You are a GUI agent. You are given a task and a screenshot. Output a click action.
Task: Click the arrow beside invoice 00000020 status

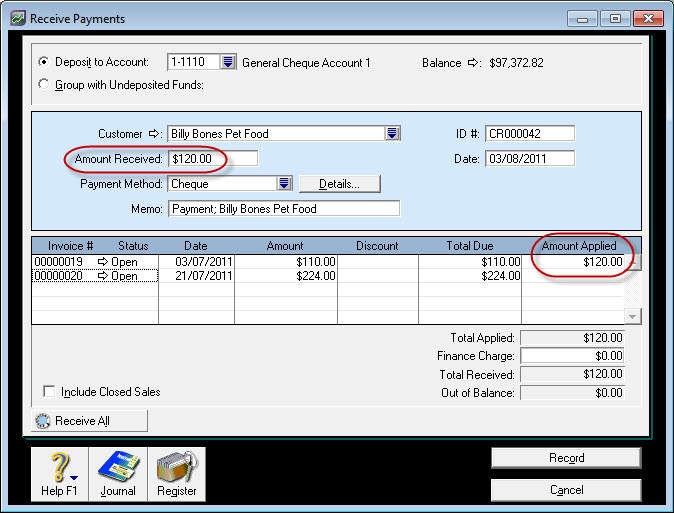click(x=103, y=277)
